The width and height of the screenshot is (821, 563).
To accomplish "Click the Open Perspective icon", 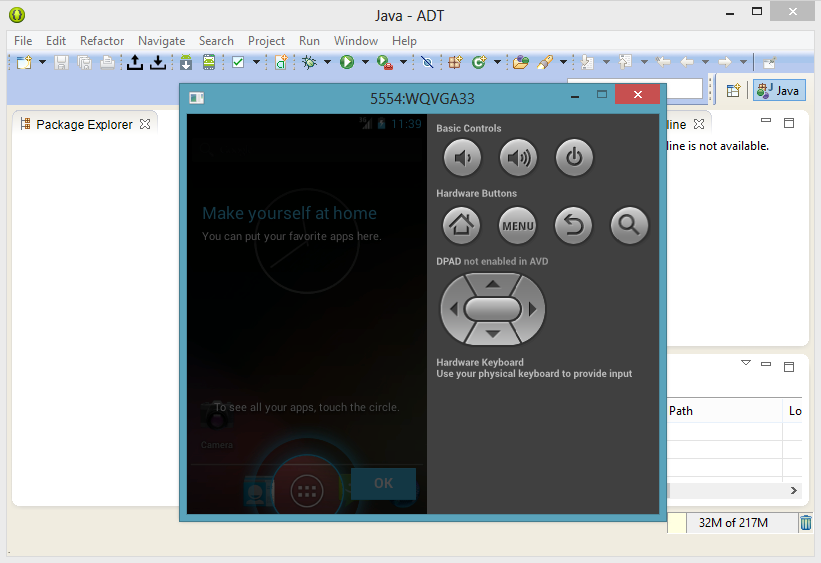I will (734, 91).
